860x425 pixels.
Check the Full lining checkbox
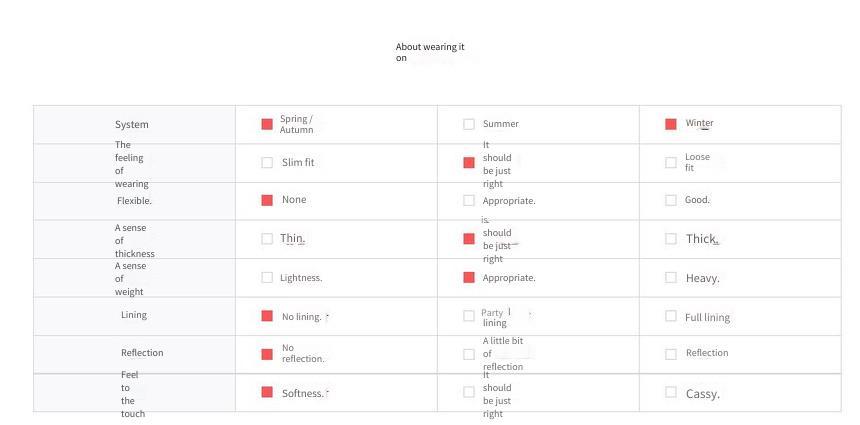coord(671,316)
